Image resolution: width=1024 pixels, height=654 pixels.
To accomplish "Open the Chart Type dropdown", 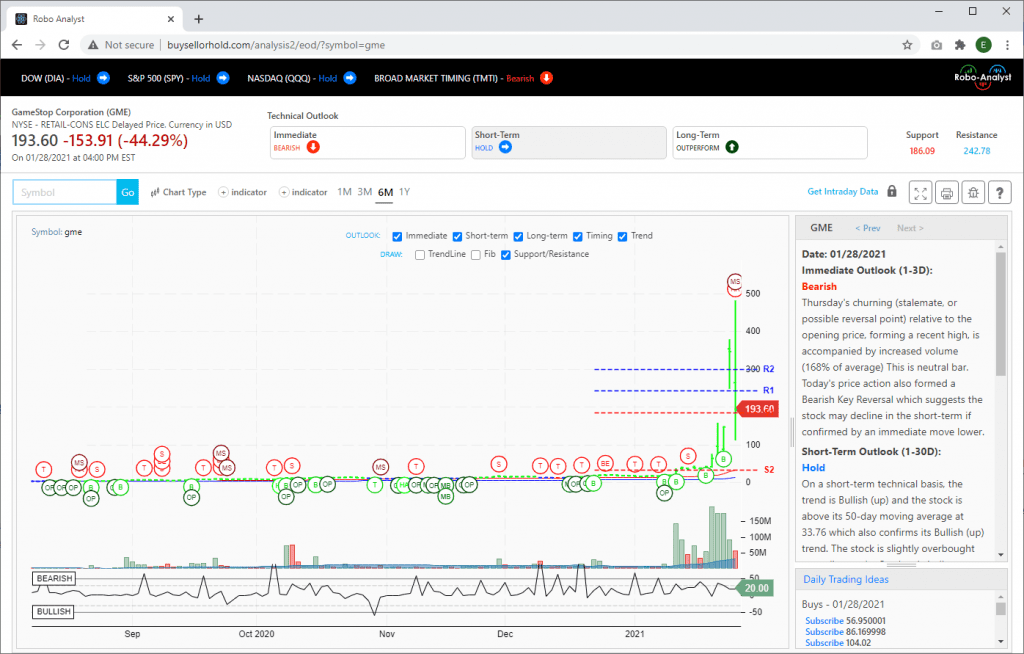I will [x=178, y=192].
